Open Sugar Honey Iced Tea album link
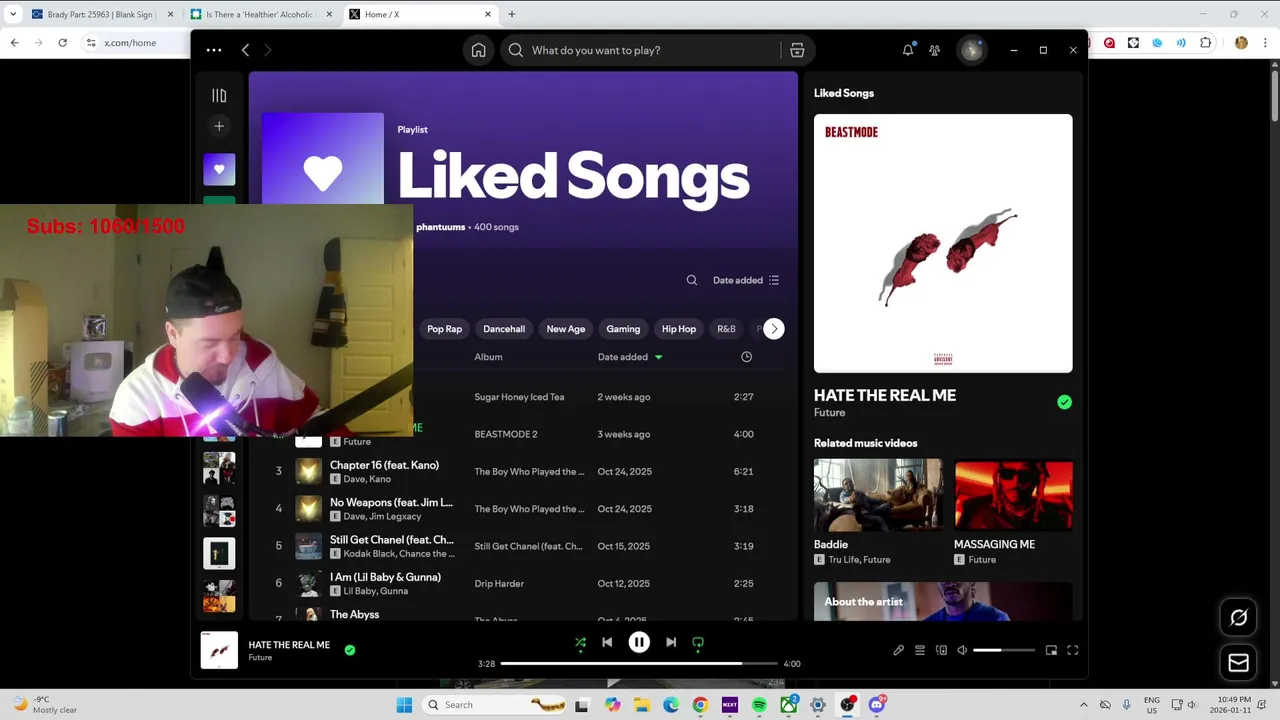The width and height of the screenshot is (1280, 720). [519, 397]
